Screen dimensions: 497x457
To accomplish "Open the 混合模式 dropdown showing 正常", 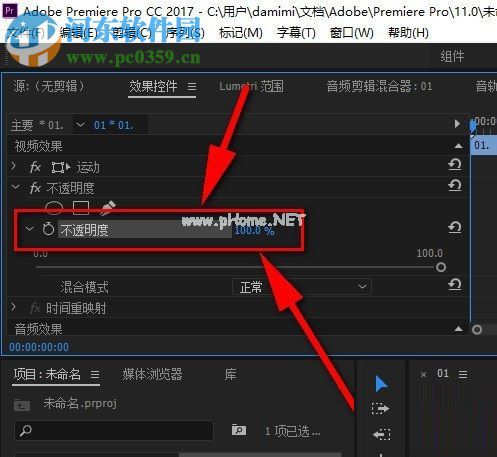I will click(x=302, y=287).
